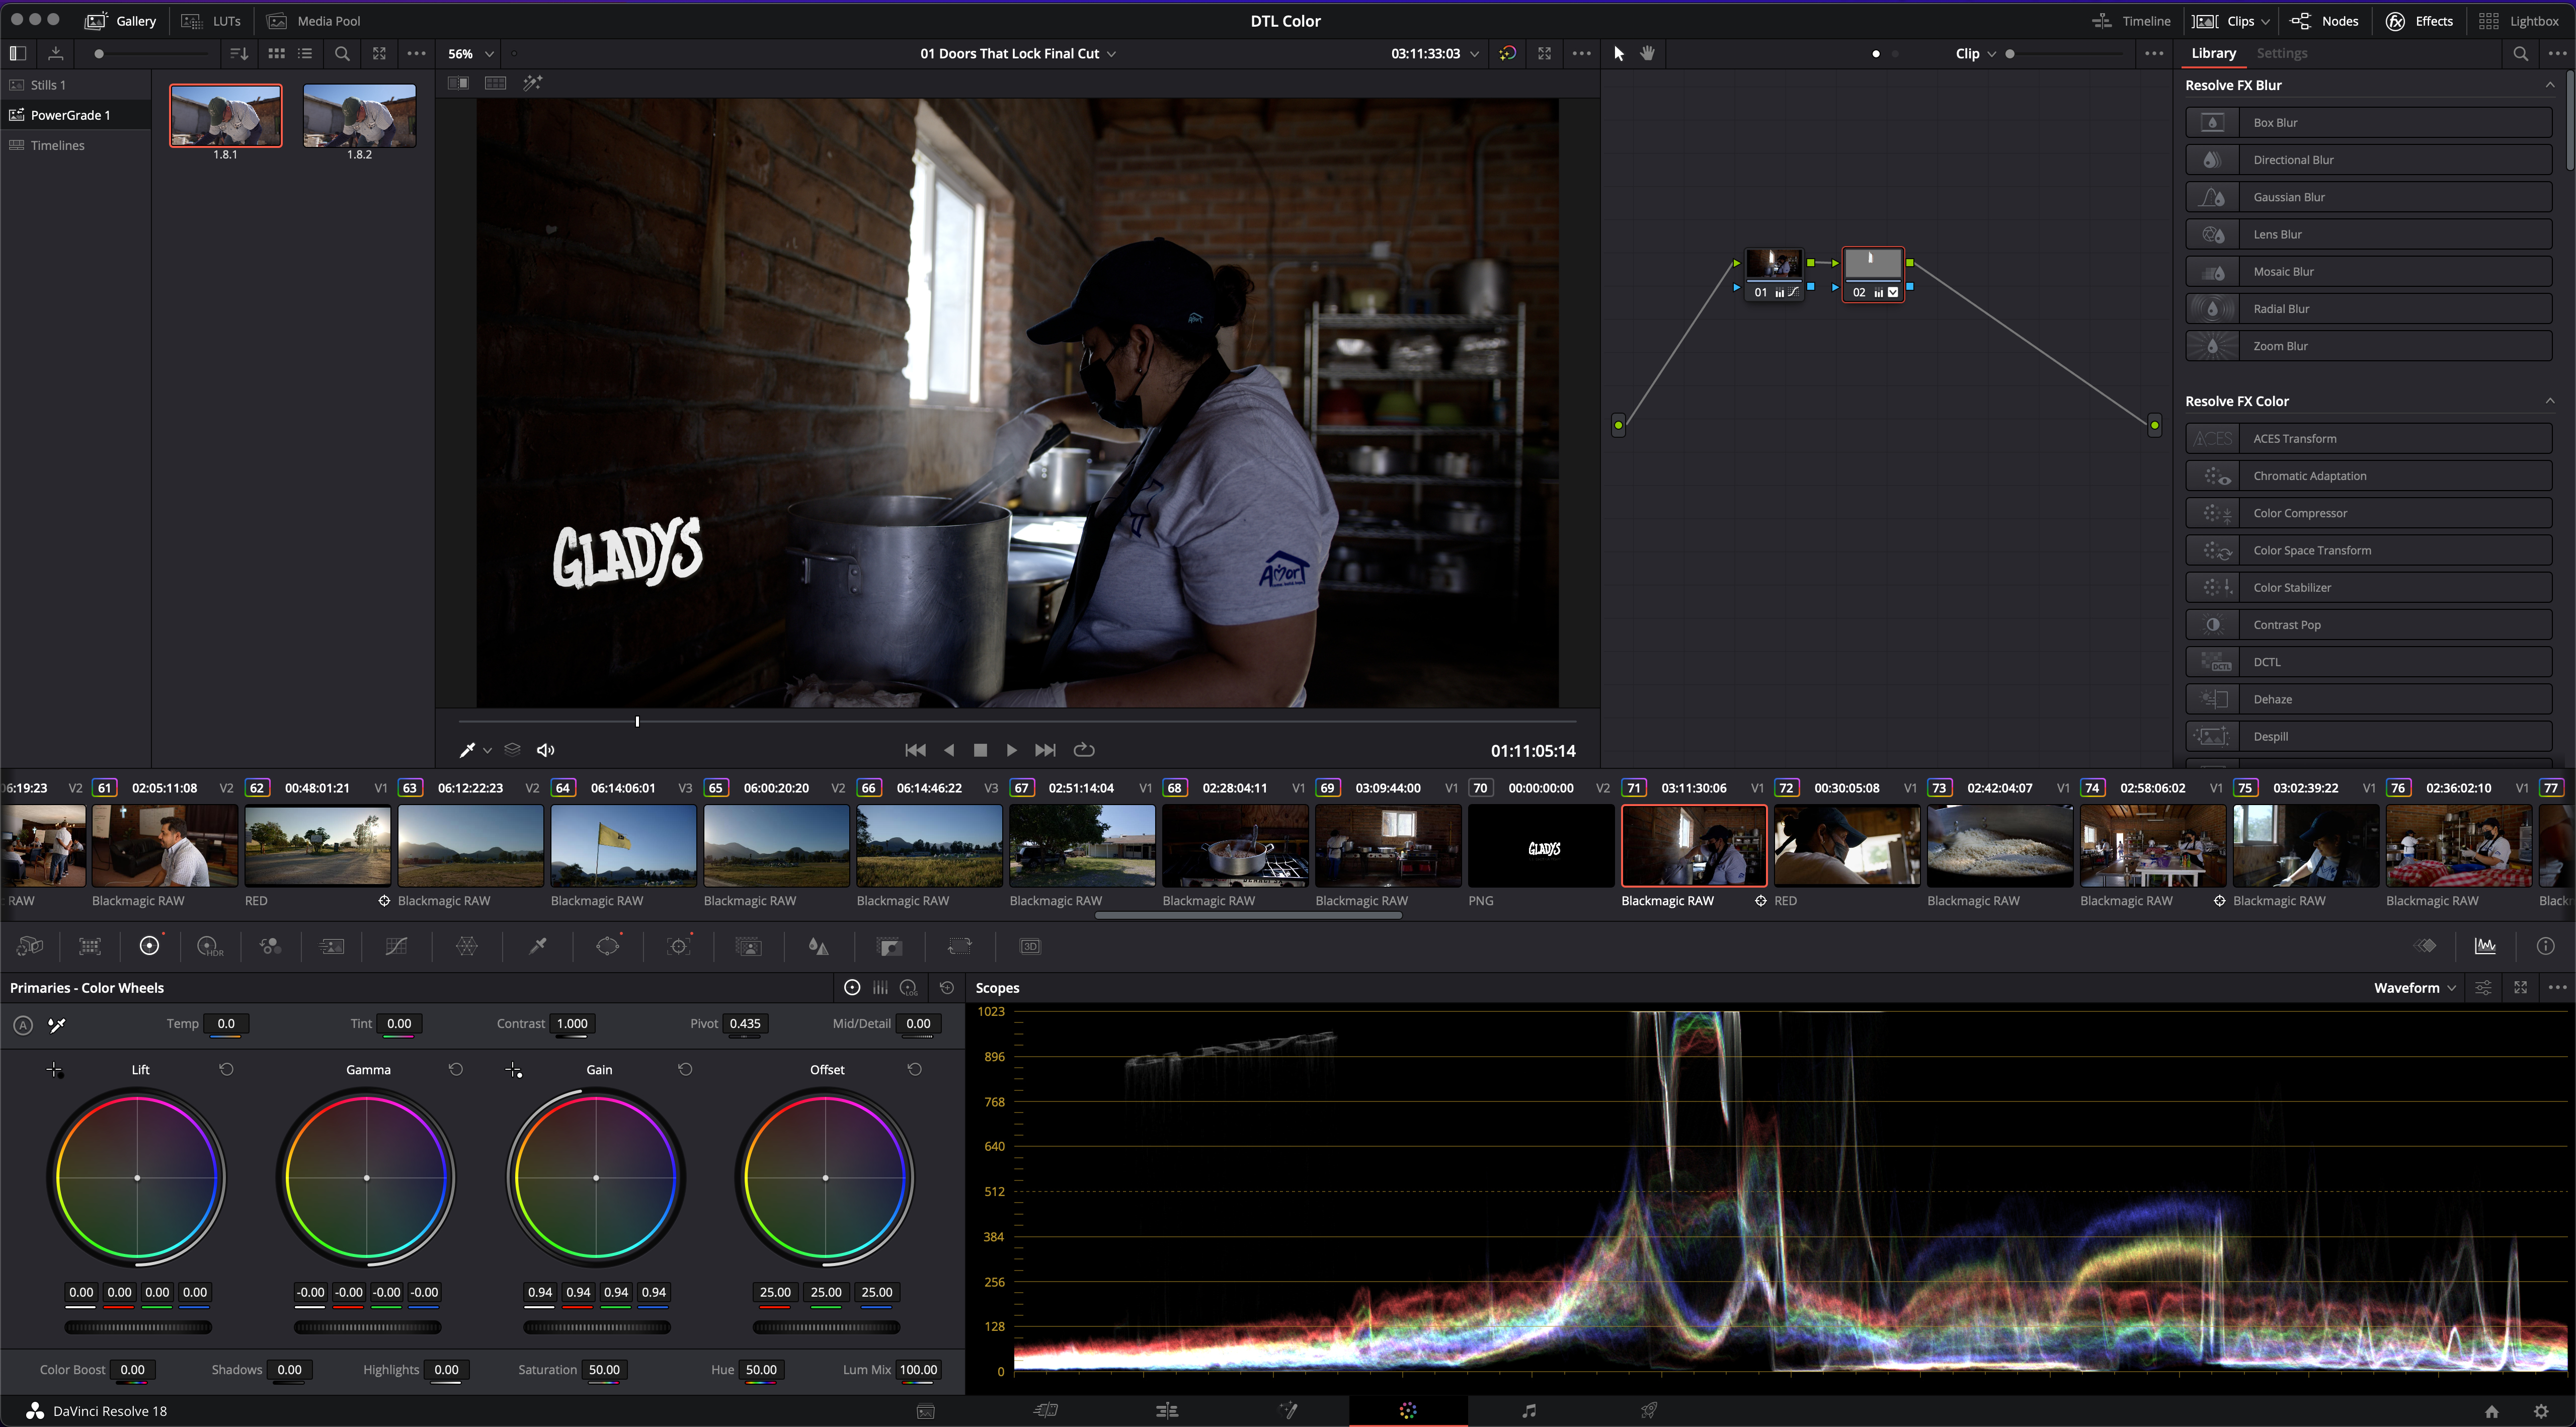Pick white balance with the eyedropper
The image size is (2576, 1427).
(x=57, y=1025)
